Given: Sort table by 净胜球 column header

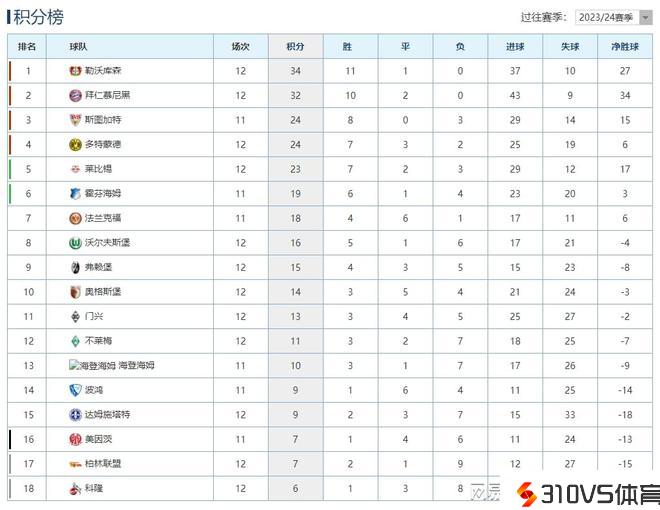Looking at the screenshot, I should [x=625, y=46].
